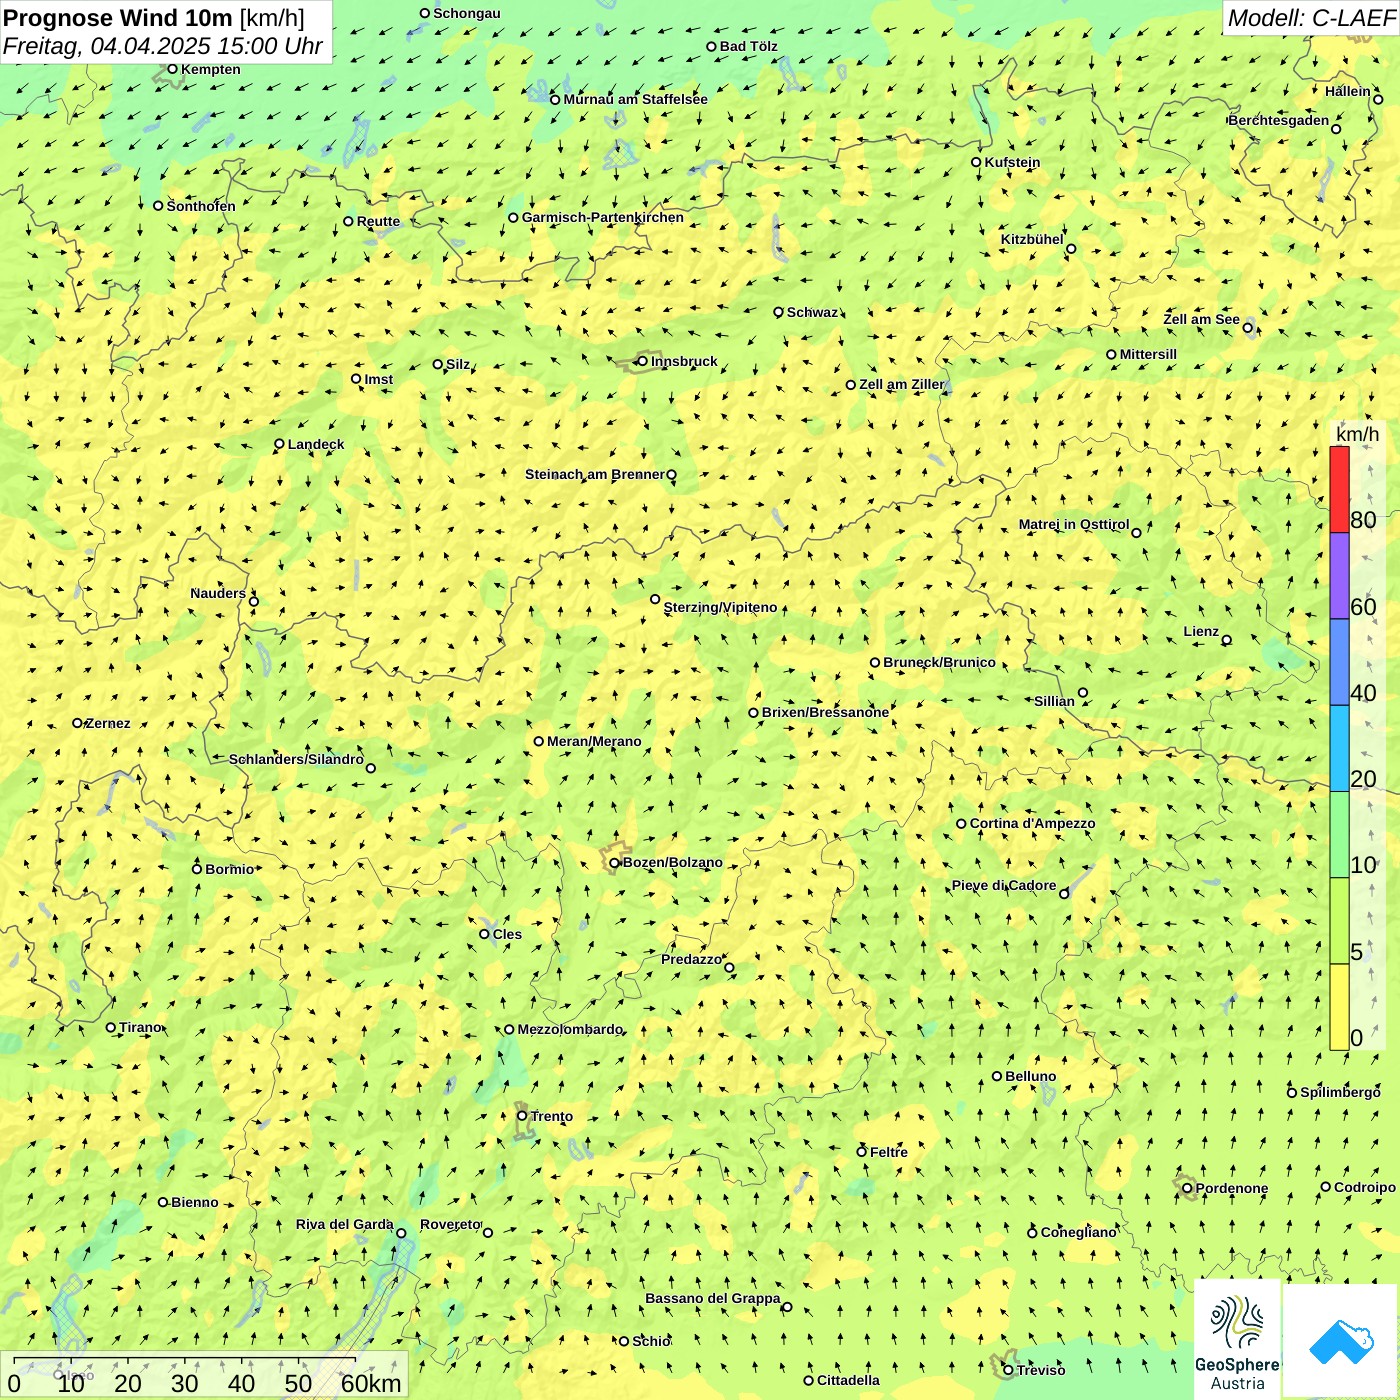The width and height of the screenshot is (1400, 1400).
Task: Click the 'Steinach am Brenner' label
Action: 595,474
